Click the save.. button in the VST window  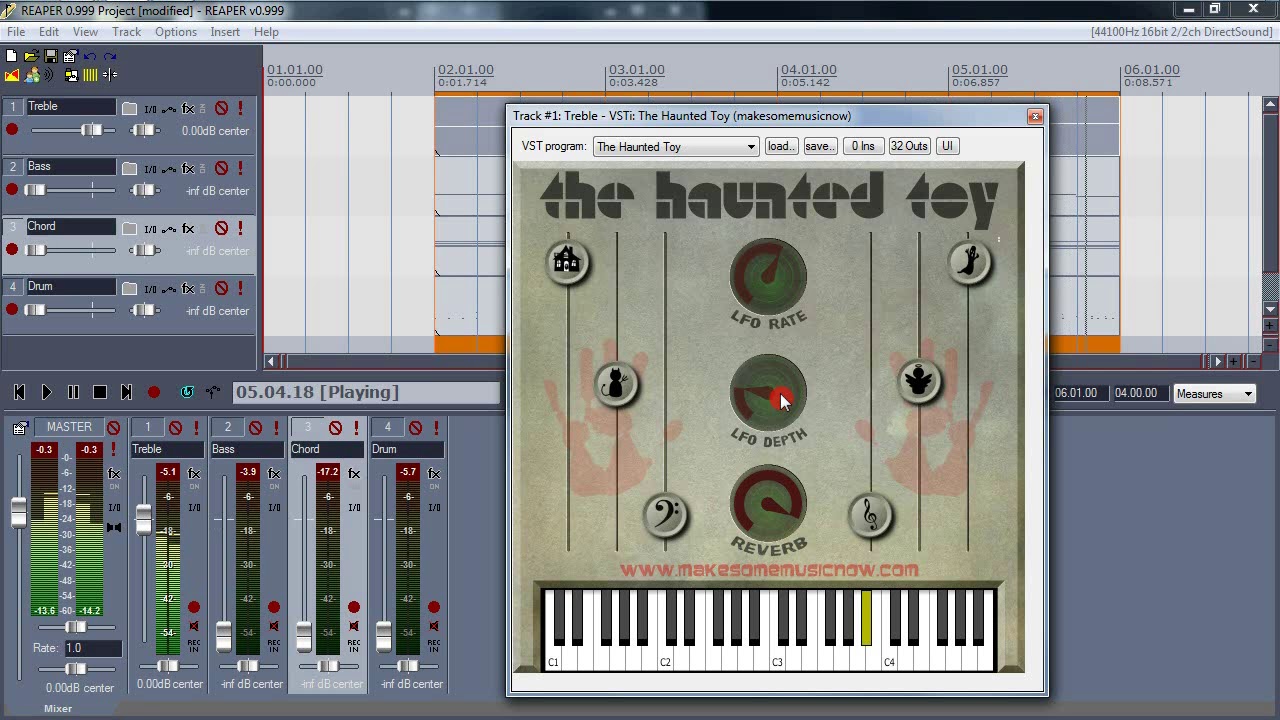coord(818,146)
